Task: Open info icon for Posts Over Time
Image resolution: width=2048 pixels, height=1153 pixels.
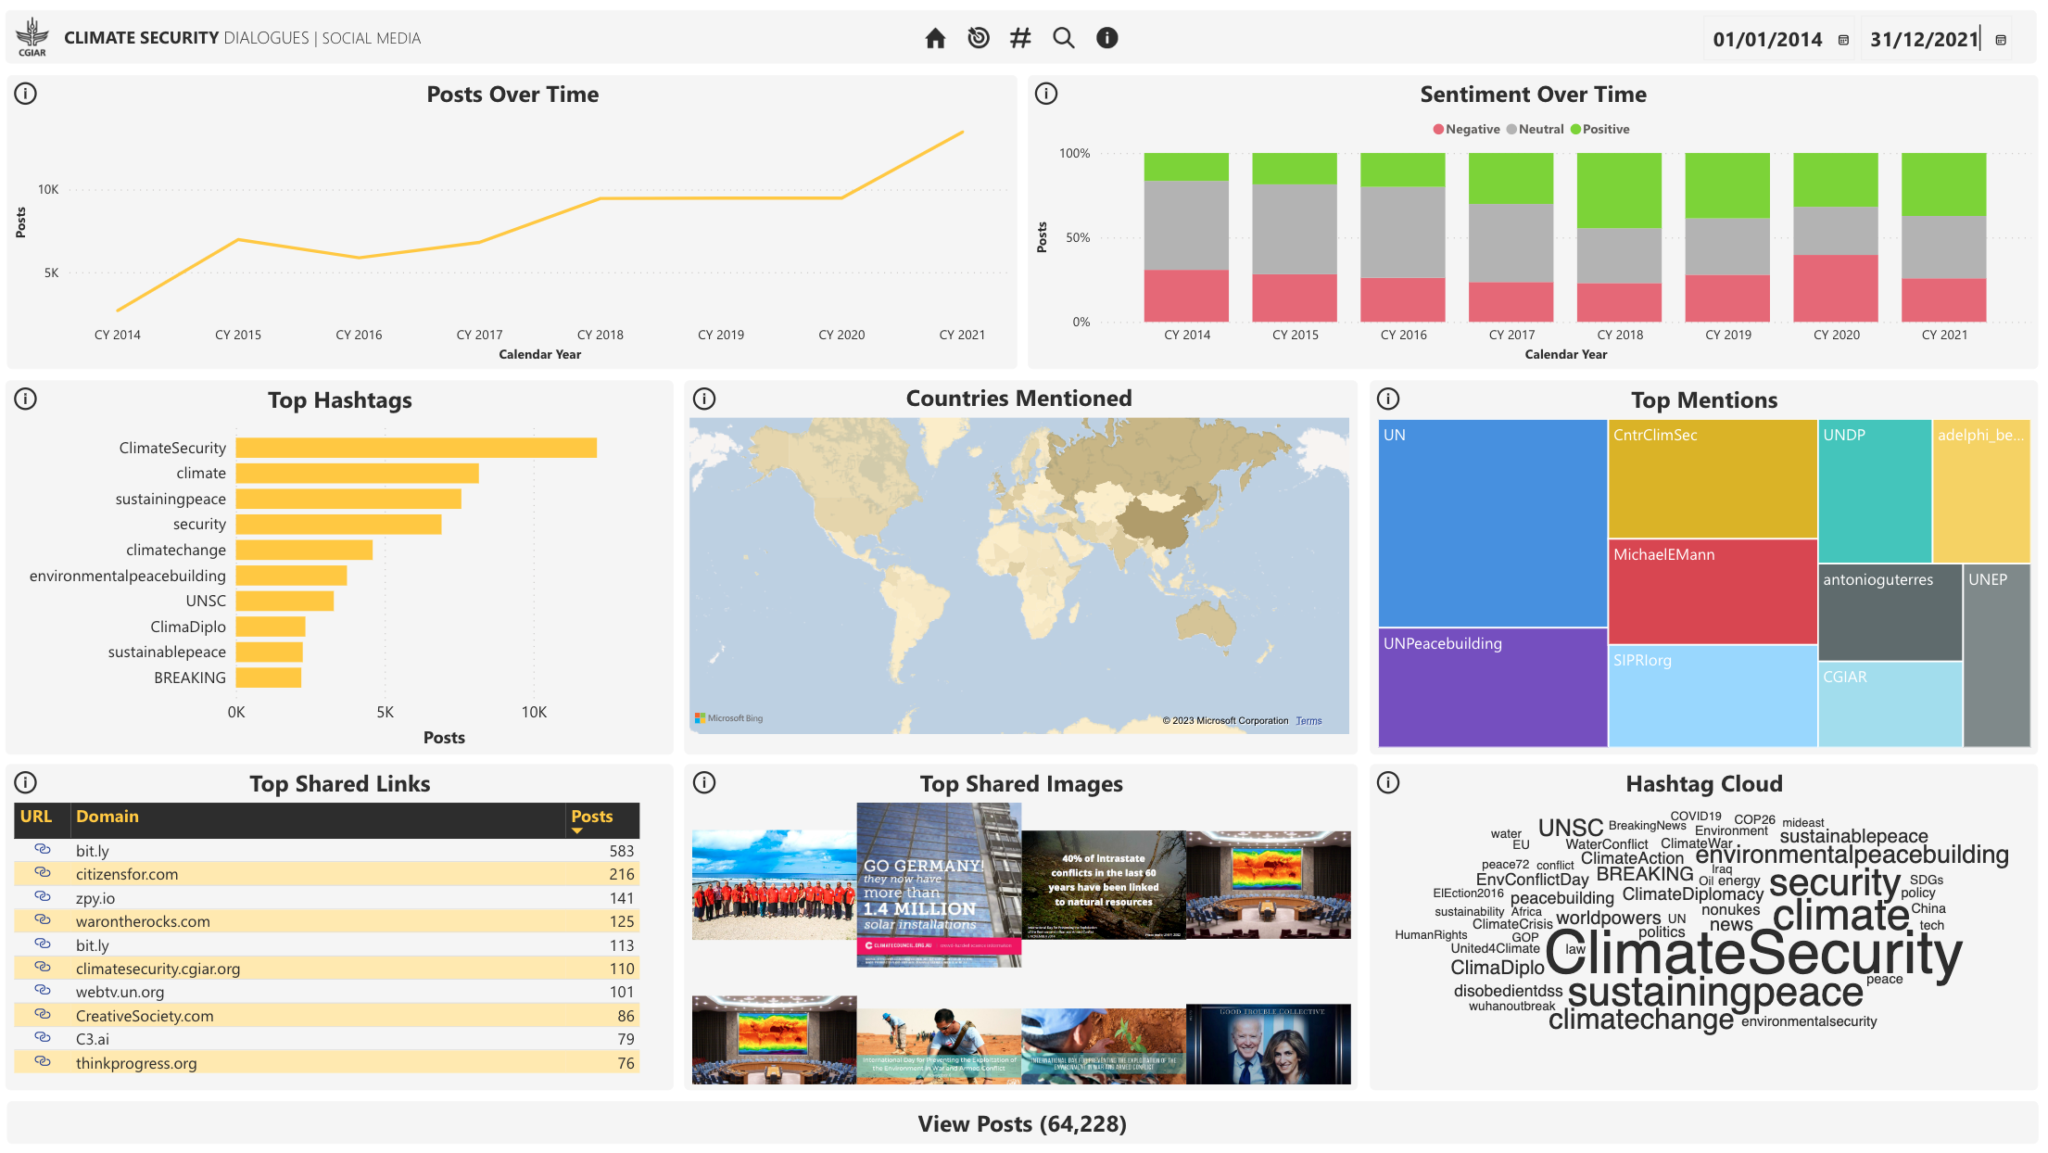Action: coord(26,94)
